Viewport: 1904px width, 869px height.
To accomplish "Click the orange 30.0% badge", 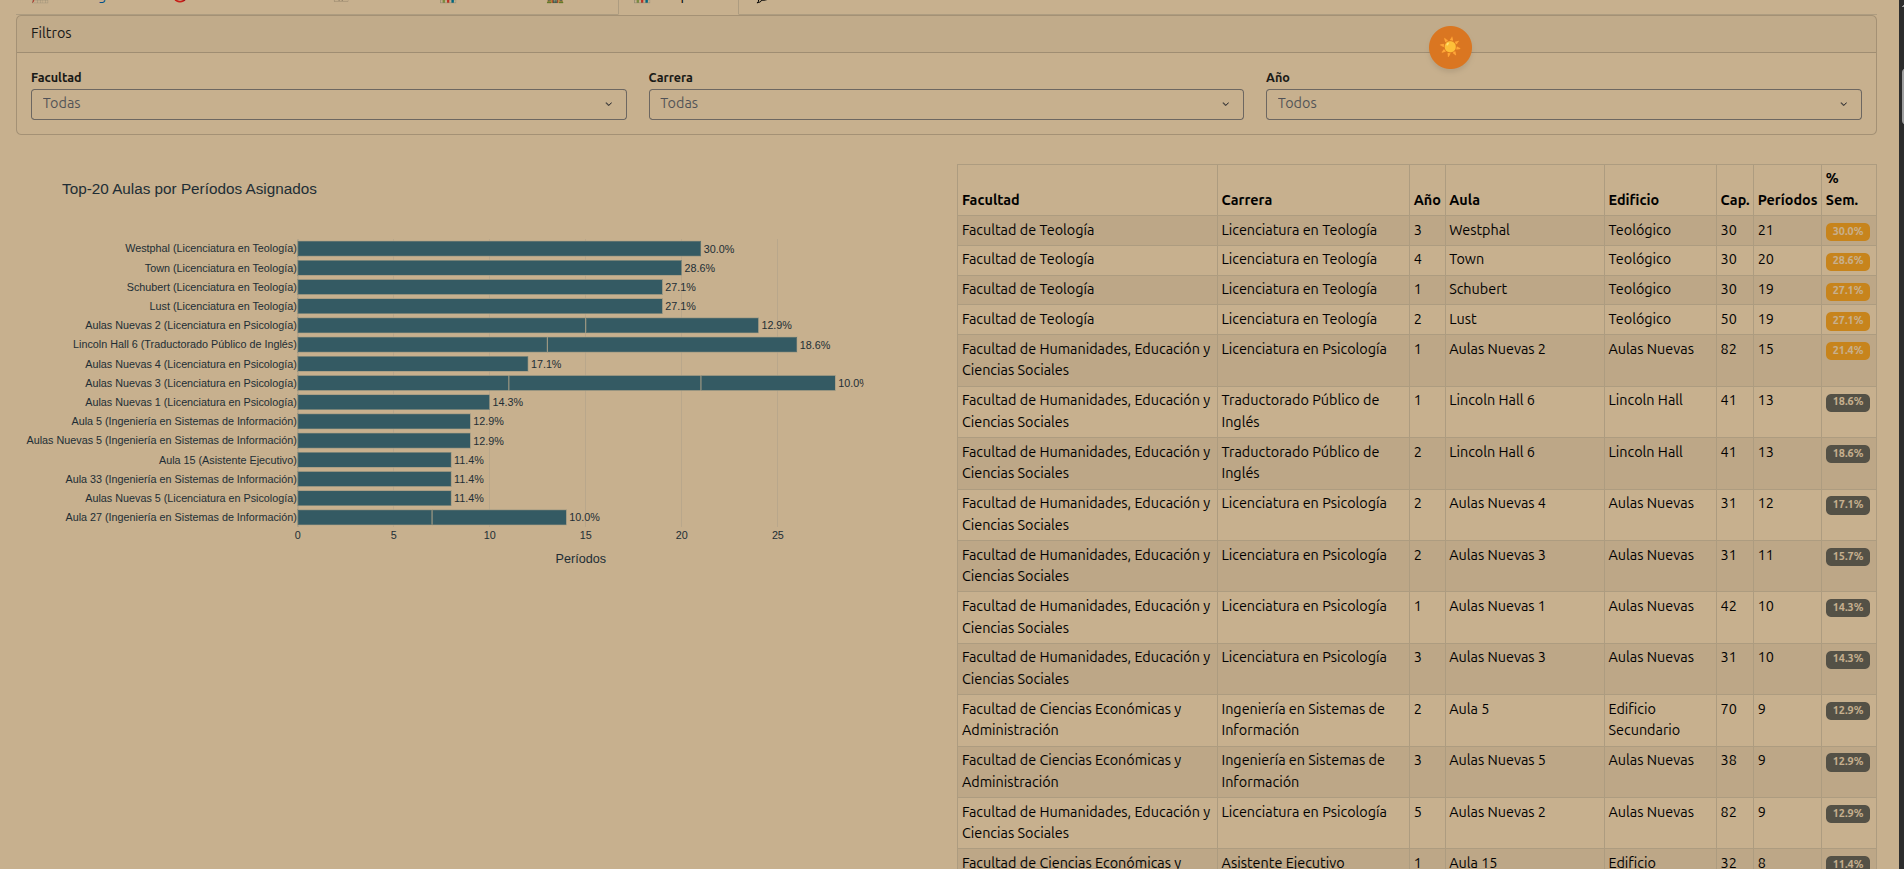I will [1846, 232].
